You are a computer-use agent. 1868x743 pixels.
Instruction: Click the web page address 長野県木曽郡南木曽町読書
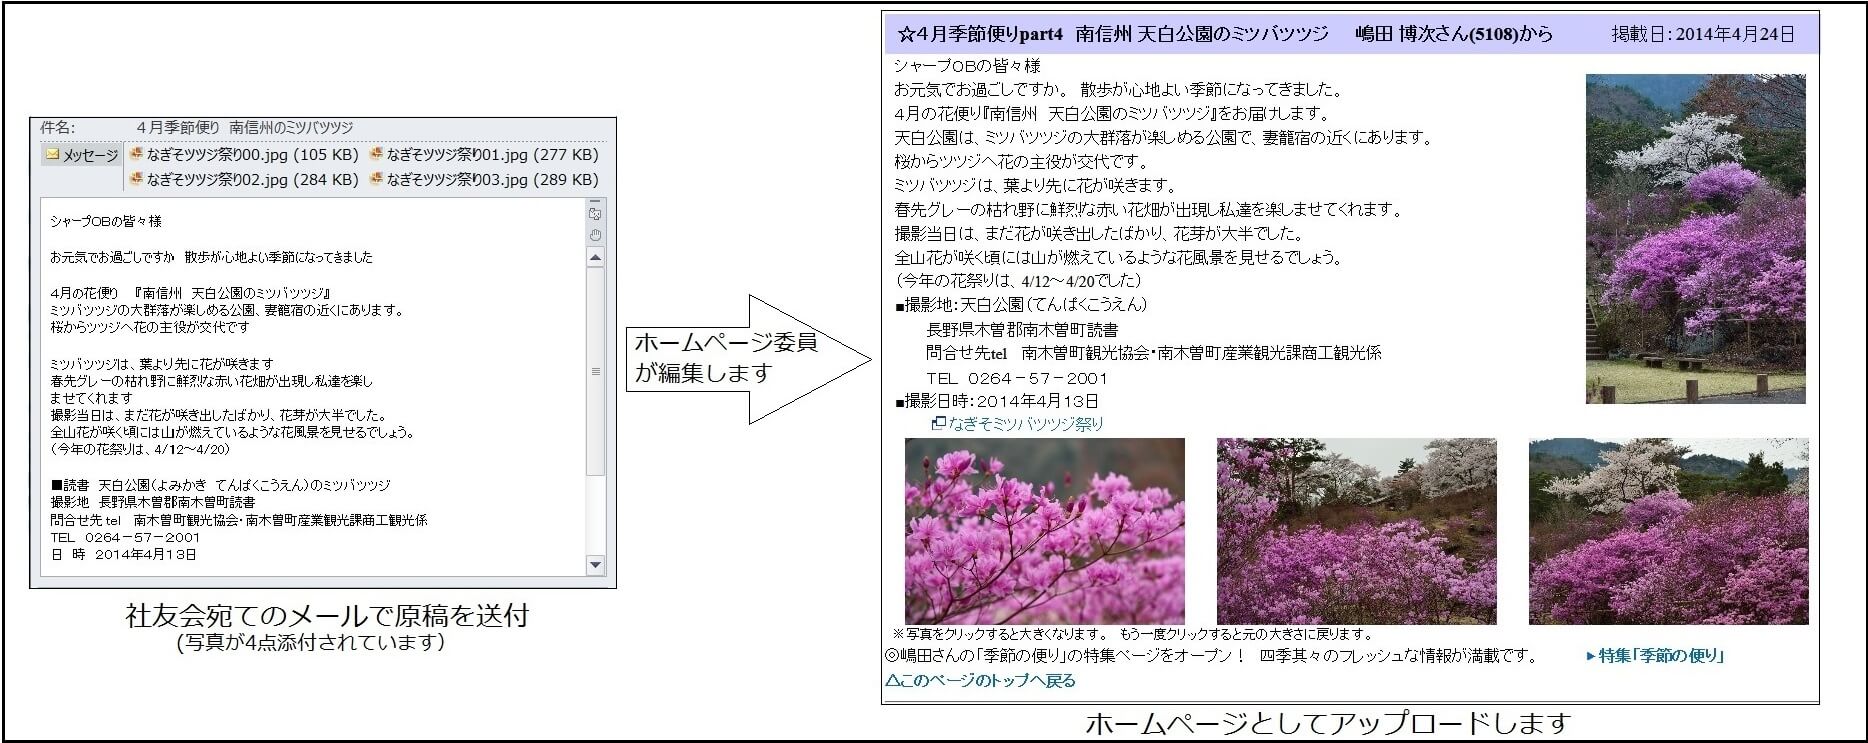[1022, 329]
